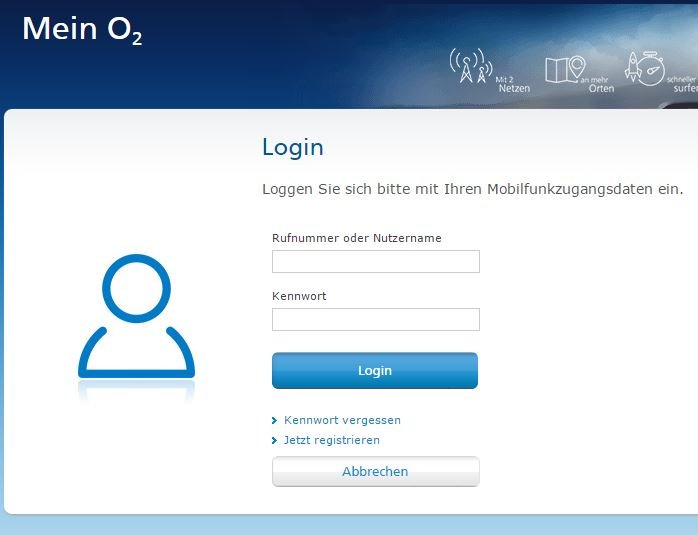Click the antenna towers 'Mit 2 Netzen' icon
The image size is (698, 535).
tap(471, 66)
